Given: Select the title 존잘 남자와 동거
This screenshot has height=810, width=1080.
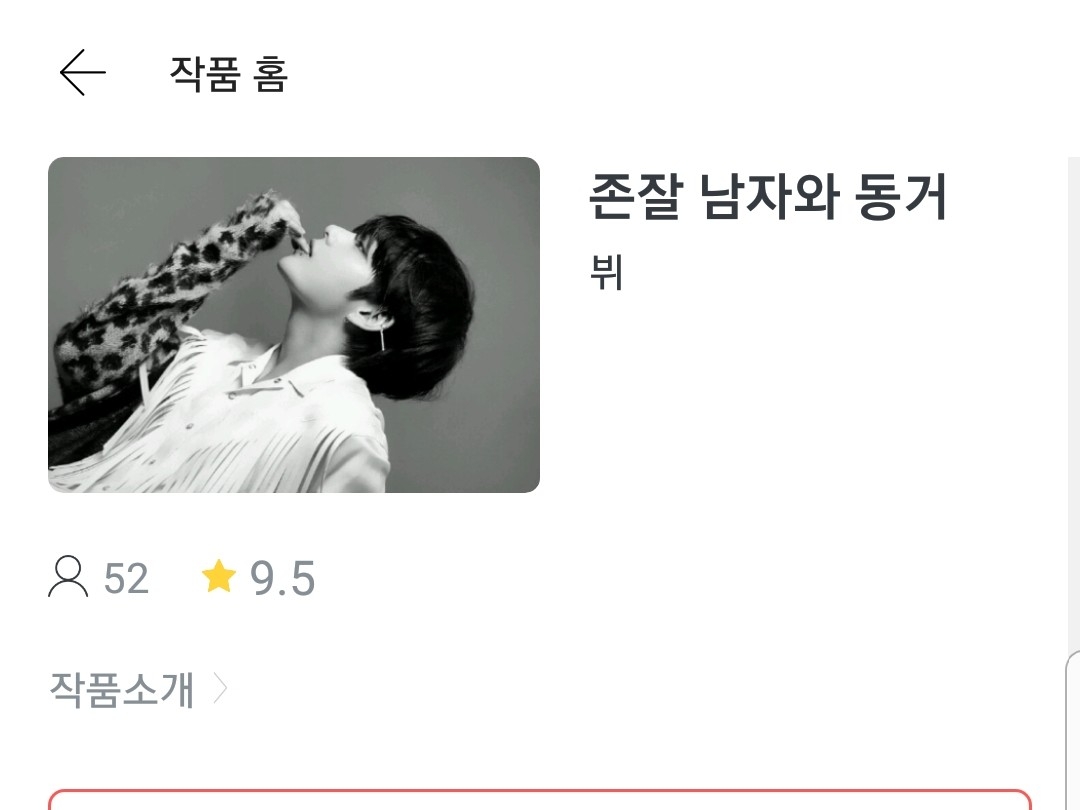Looking at the screenshot, I should coord(768,196).
